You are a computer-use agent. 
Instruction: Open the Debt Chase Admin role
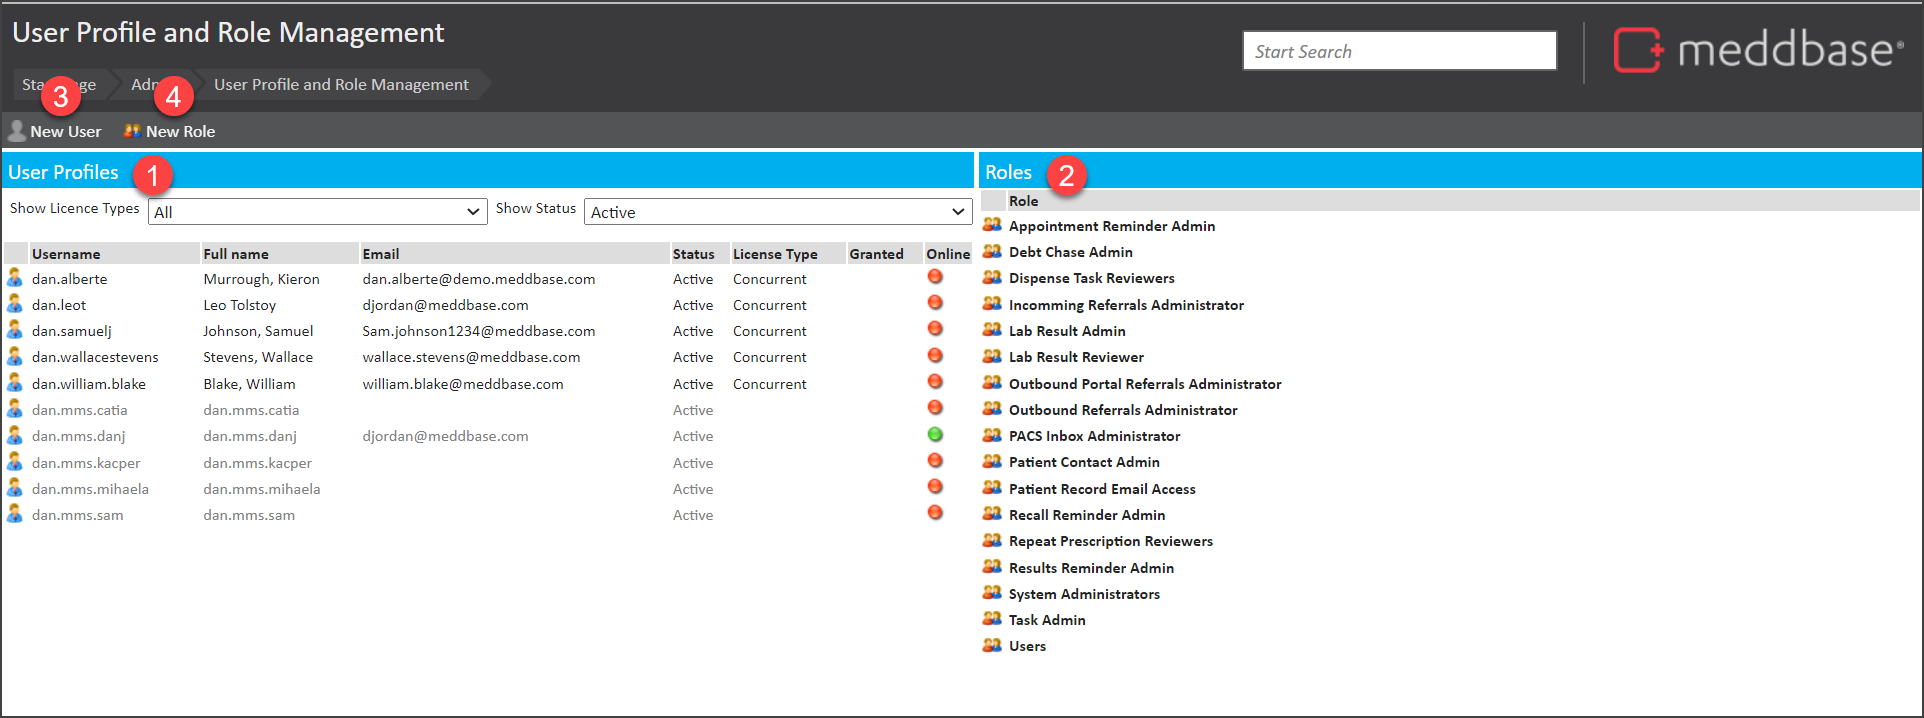point(1070,252)
